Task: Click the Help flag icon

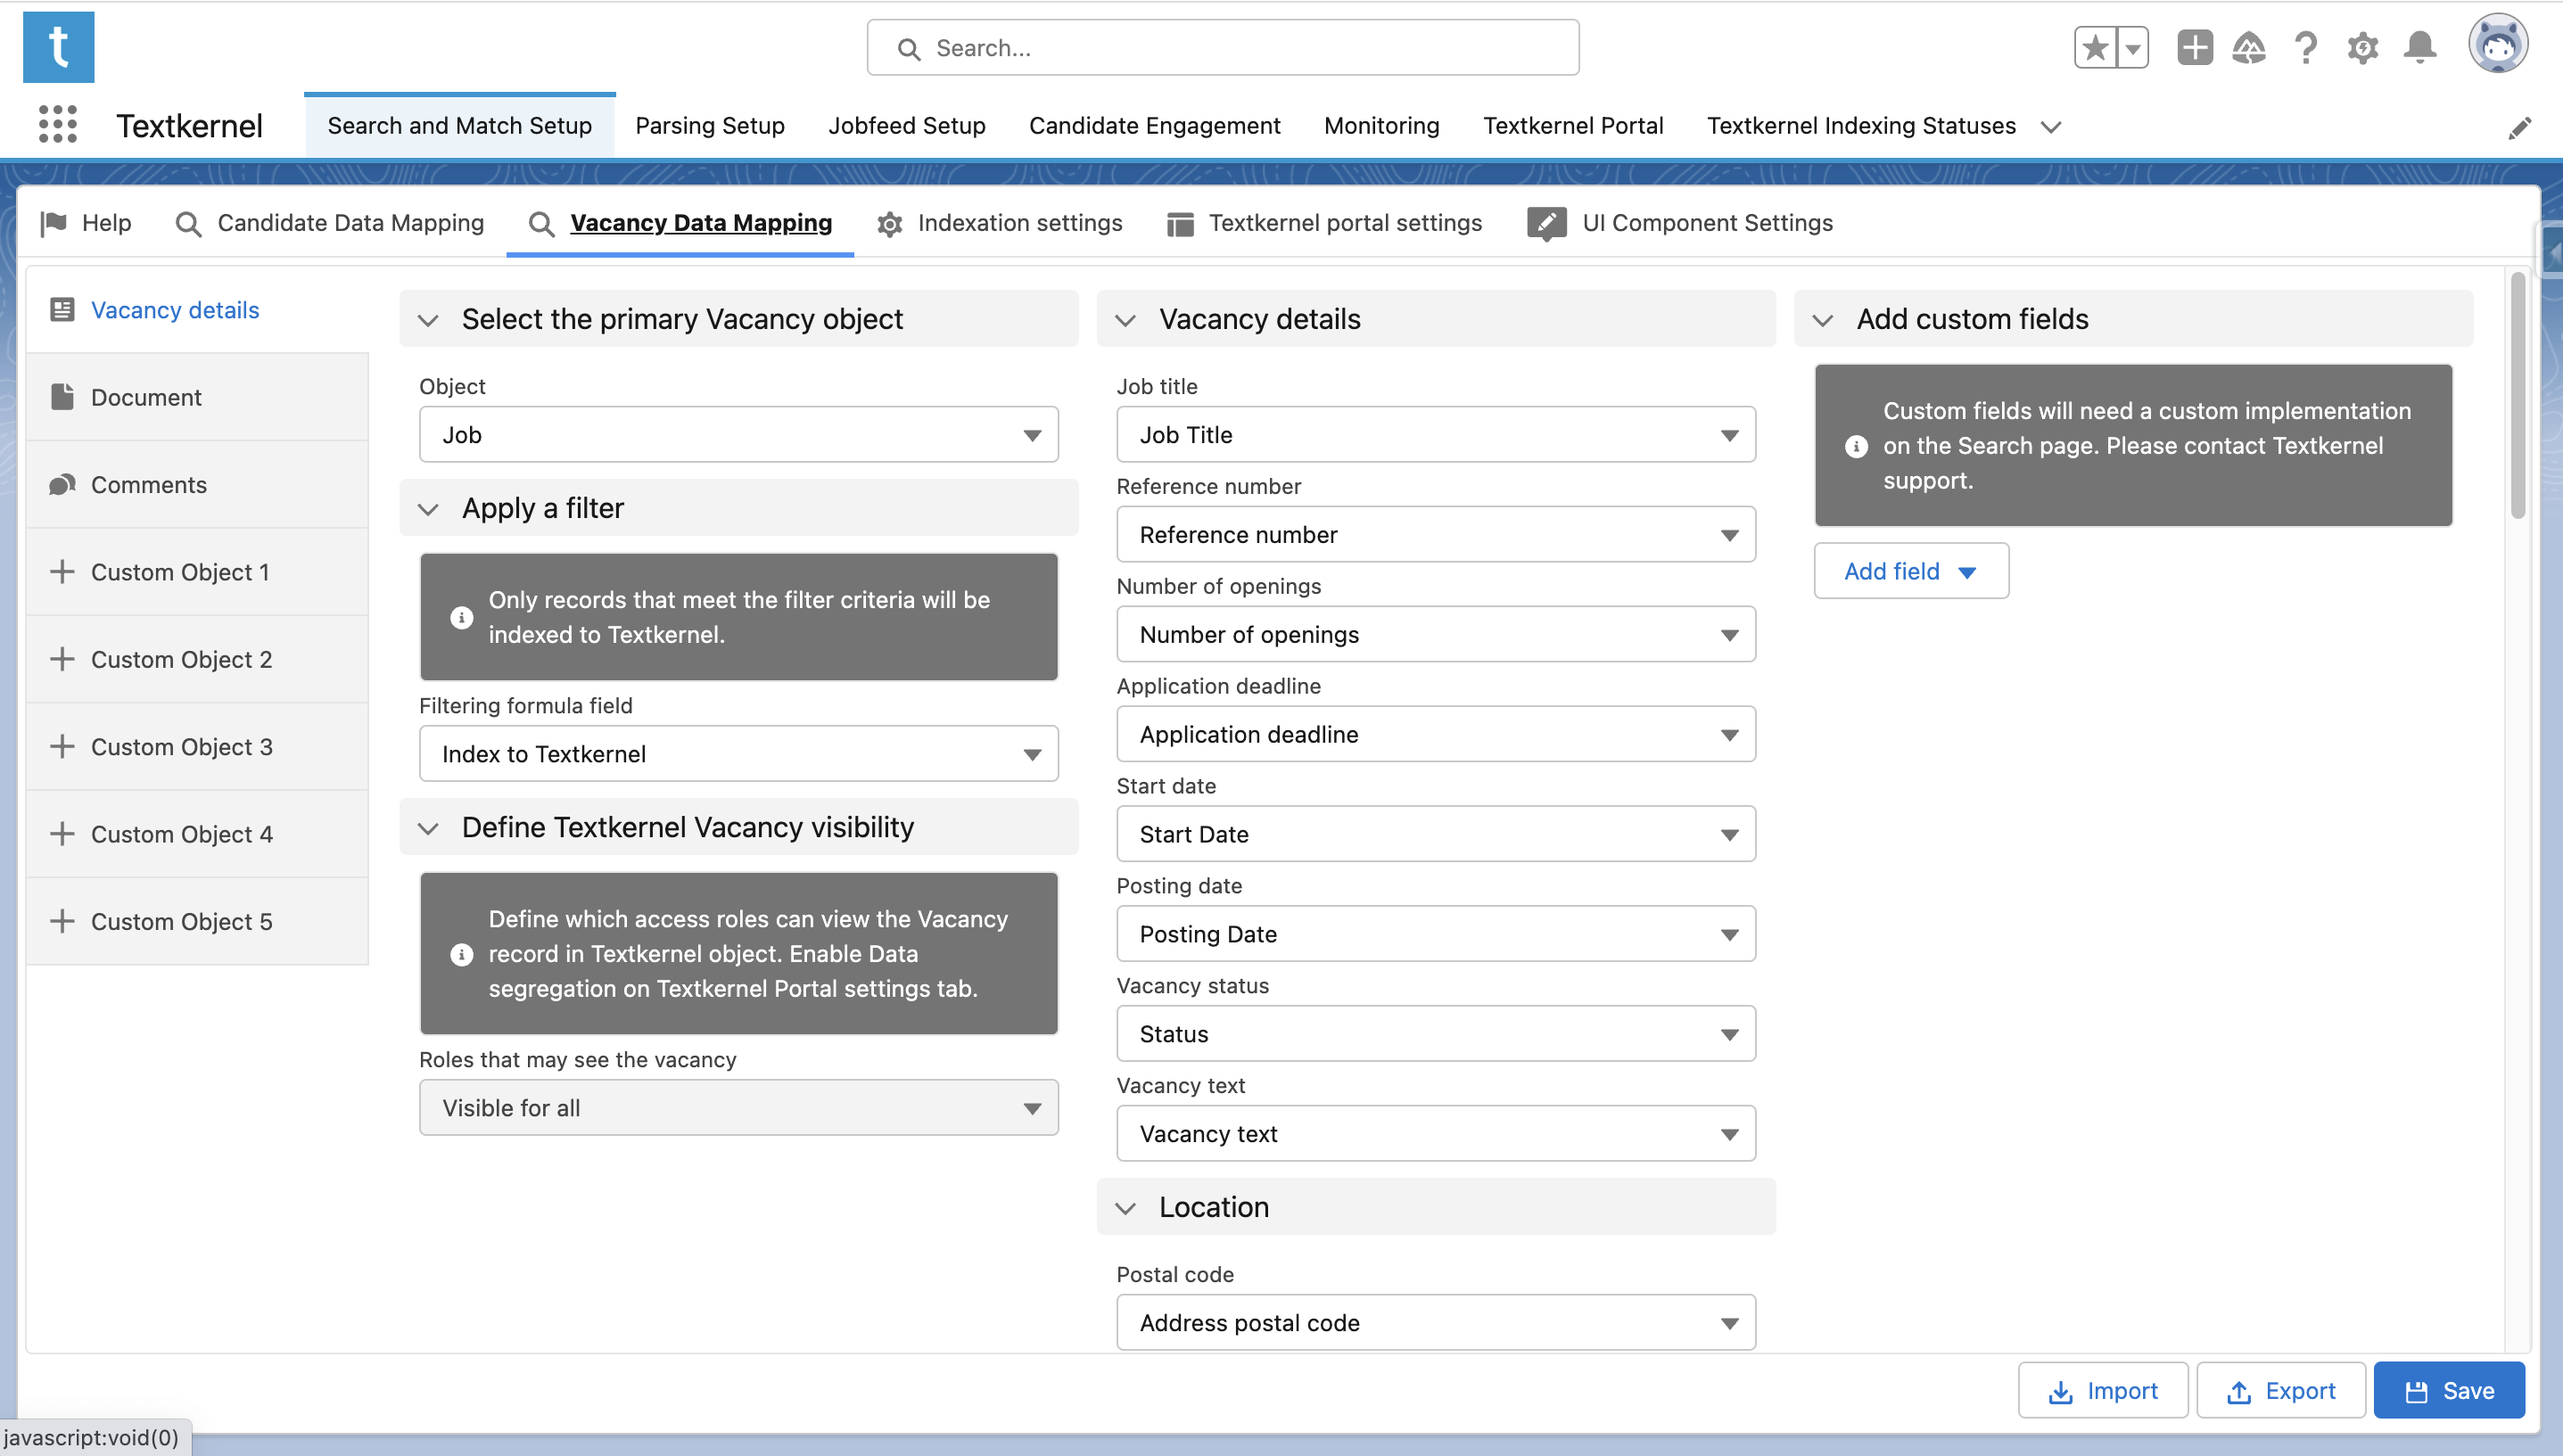Action: (x=54, y=223)
